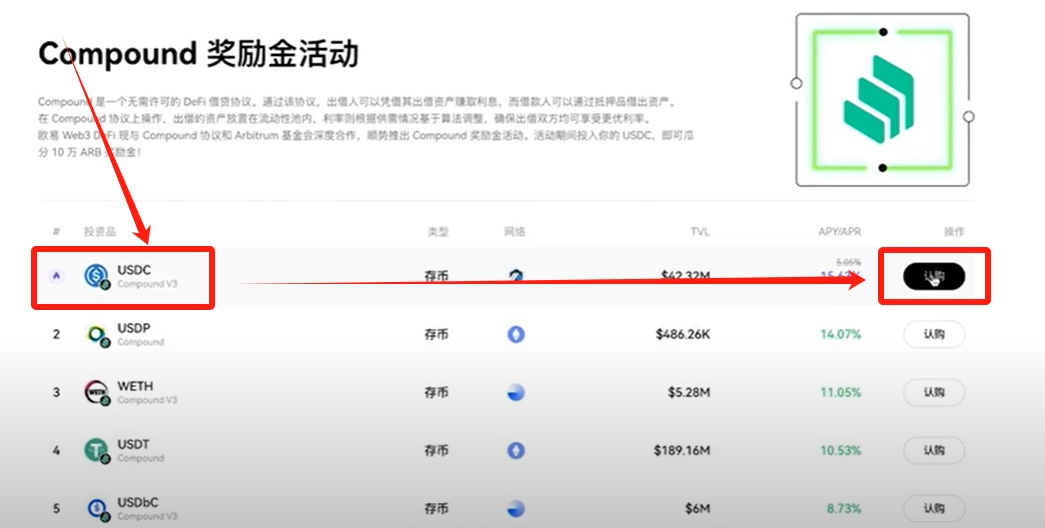The height and width of the screenshot is (528, 1045).
Task: Click the Ethereum network icon in USDT row
Action: (x=516, y=451)
